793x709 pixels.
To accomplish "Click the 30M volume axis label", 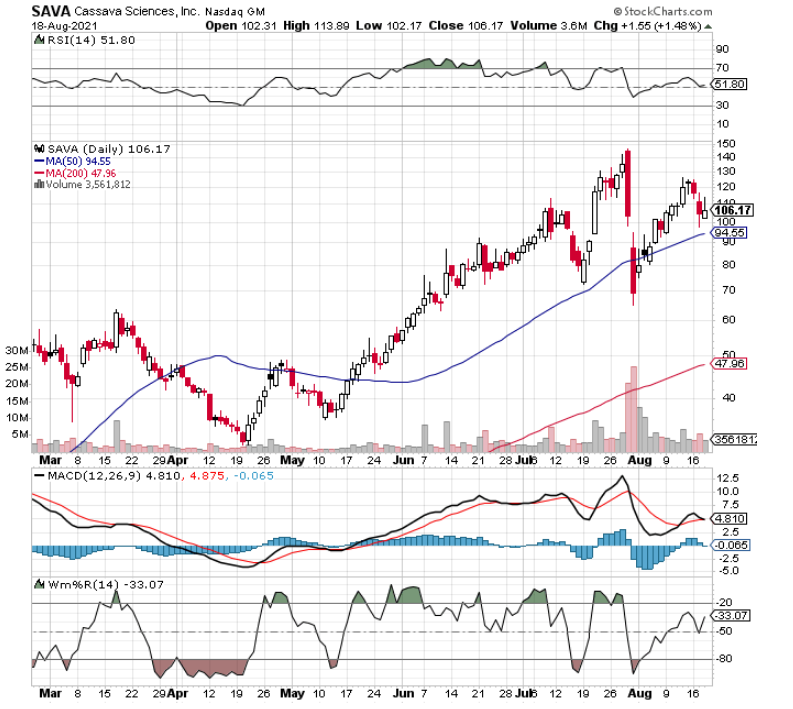I will [17, 350].
